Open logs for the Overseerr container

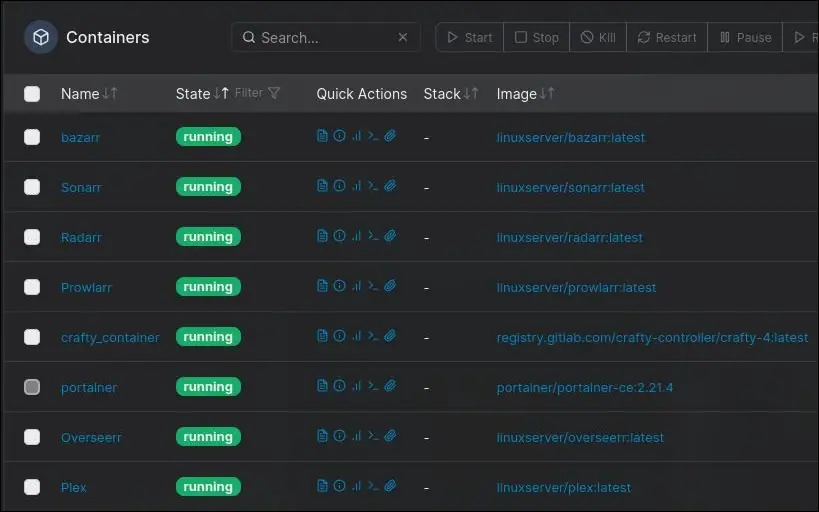322,436
